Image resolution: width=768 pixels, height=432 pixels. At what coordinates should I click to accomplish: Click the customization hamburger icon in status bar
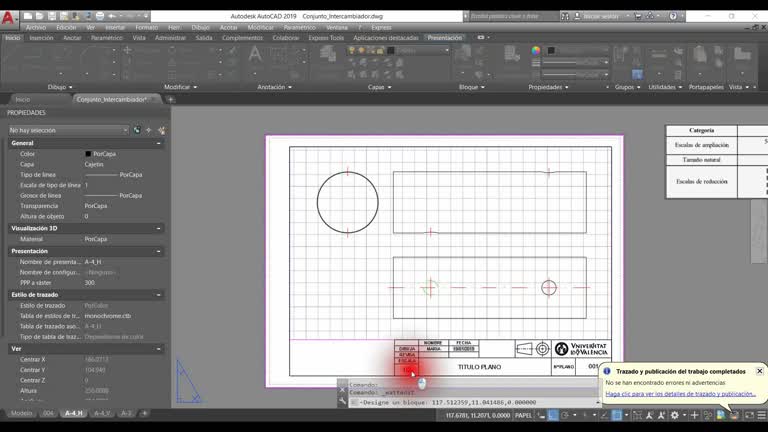click(762, 415)
